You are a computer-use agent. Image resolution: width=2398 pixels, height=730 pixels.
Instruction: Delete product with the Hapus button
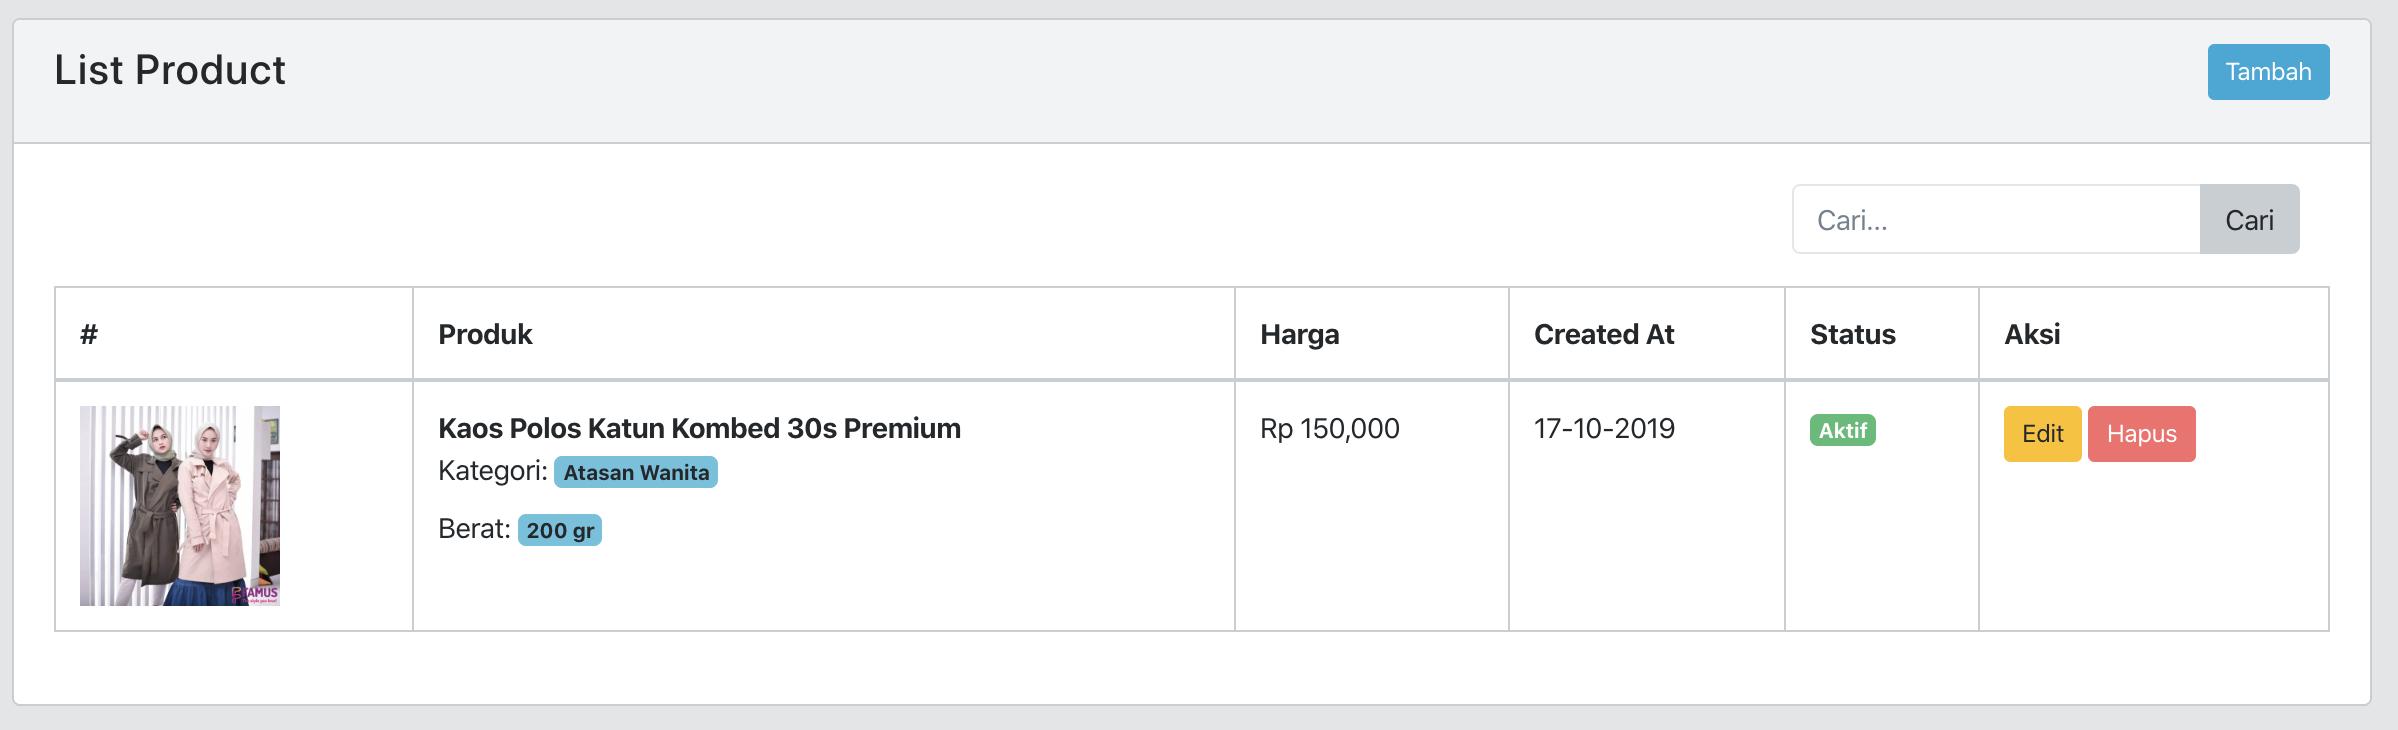[2141, 434]
